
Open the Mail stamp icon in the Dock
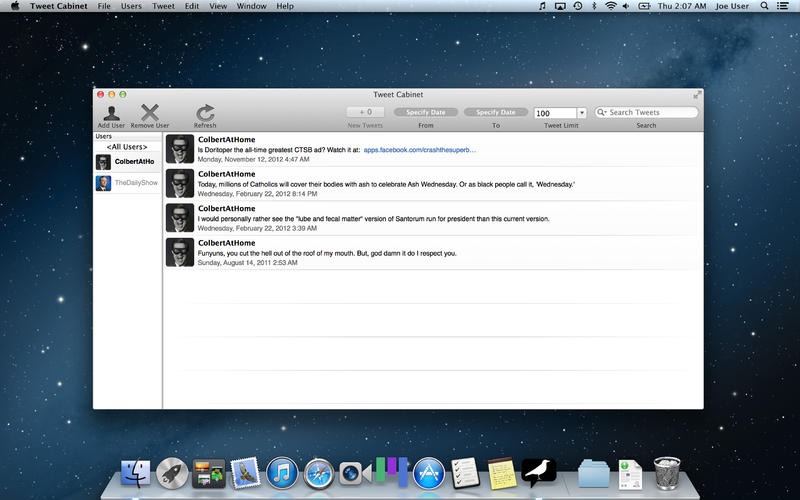(x=245, y=473)
